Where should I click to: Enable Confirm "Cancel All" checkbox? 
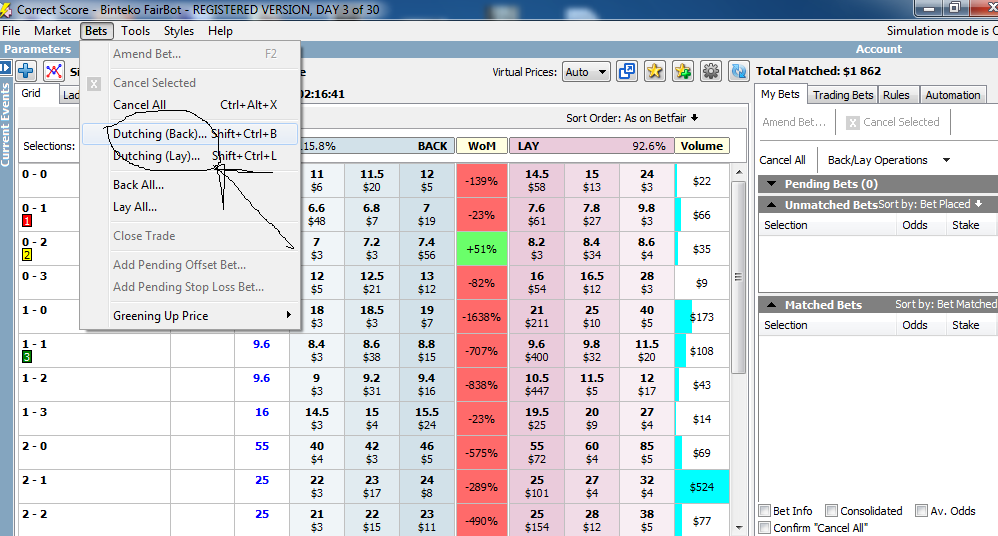point(765,528)
